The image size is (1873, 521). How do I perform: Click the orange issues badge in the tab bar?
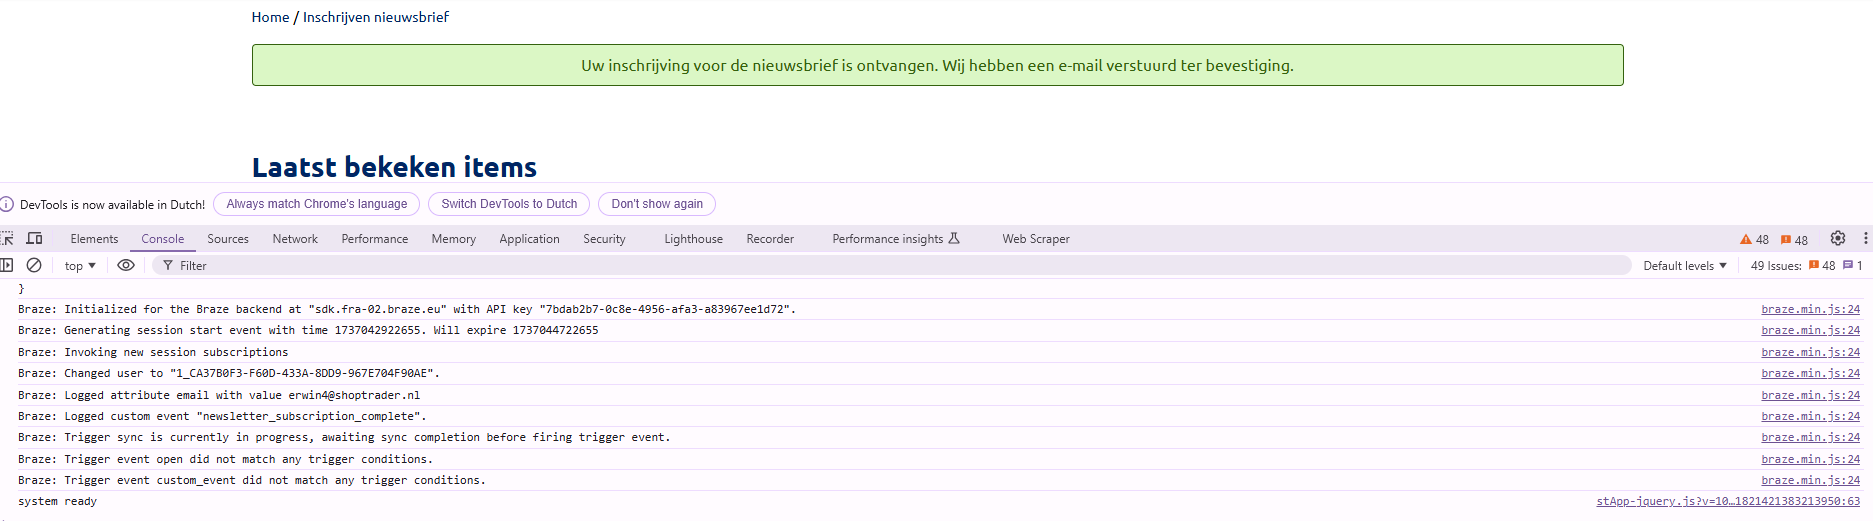point(1794,240)
